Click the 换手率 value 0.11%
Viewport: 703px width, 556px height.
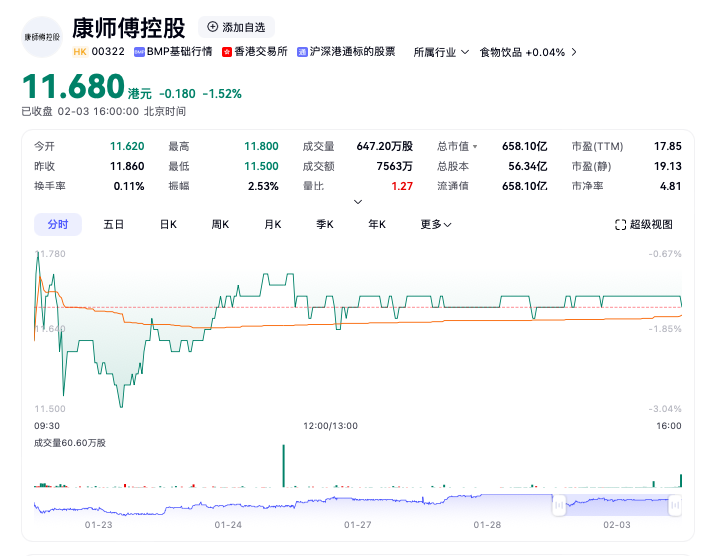[x=129, y=186]
